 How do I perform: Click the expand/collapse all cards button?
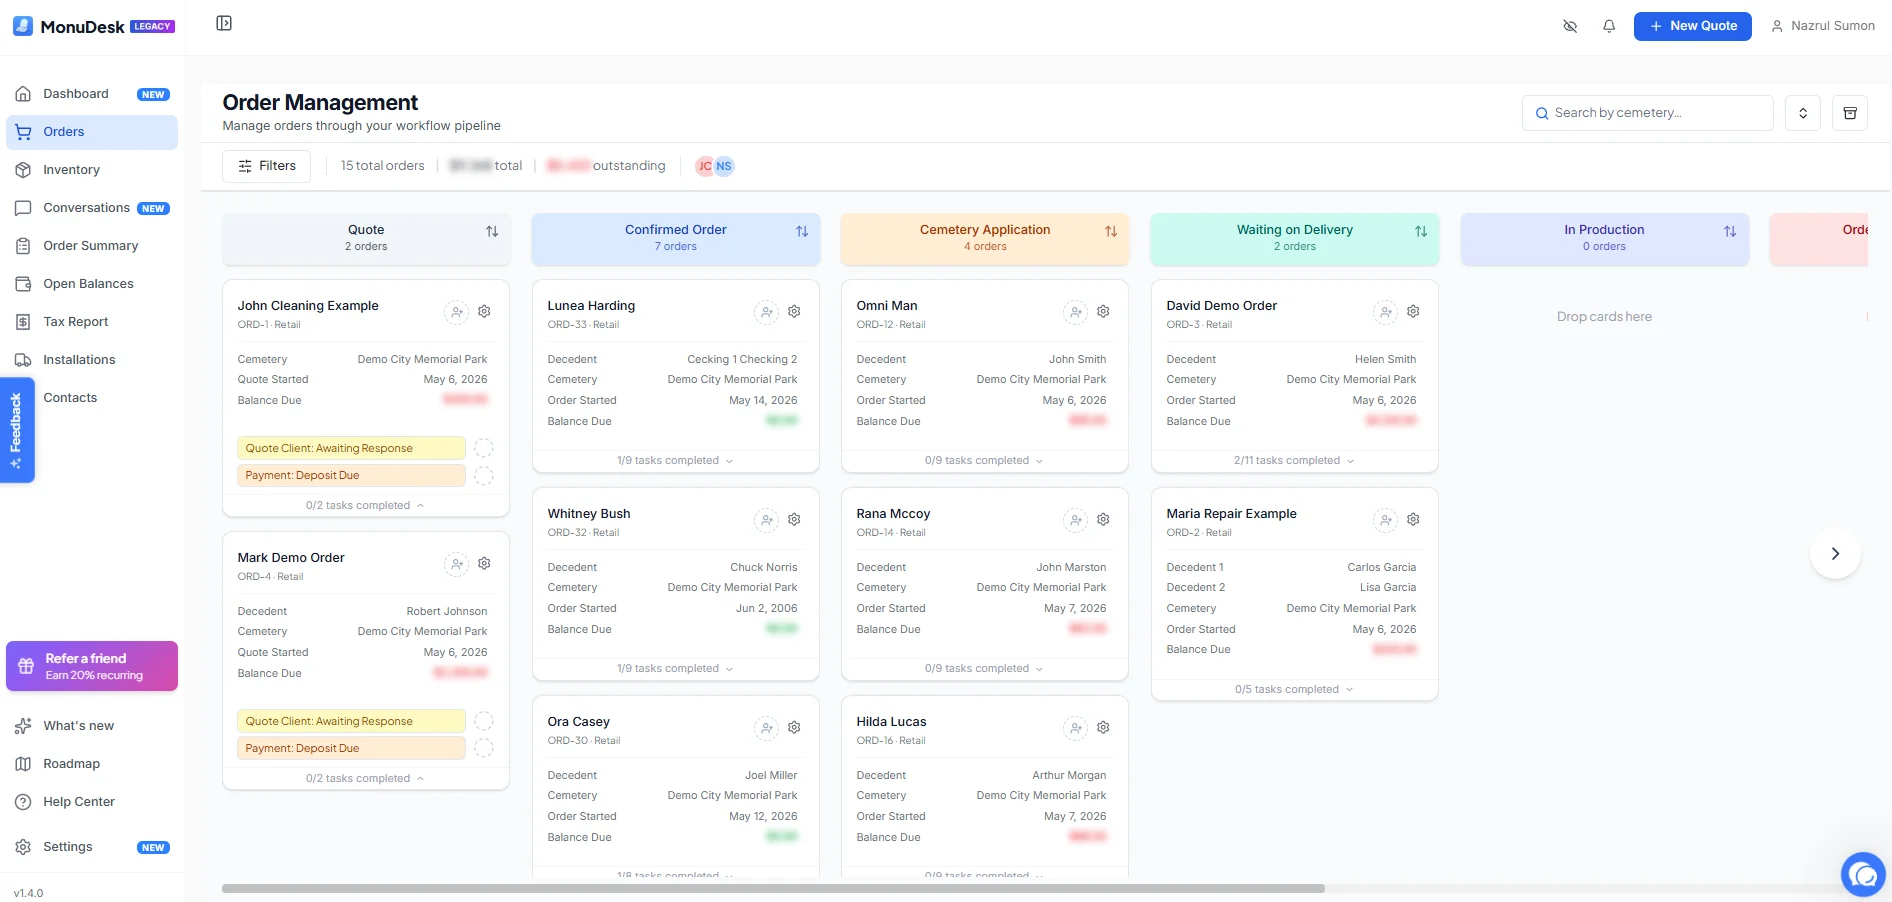pyautogui.click(x=1803, y=113)
